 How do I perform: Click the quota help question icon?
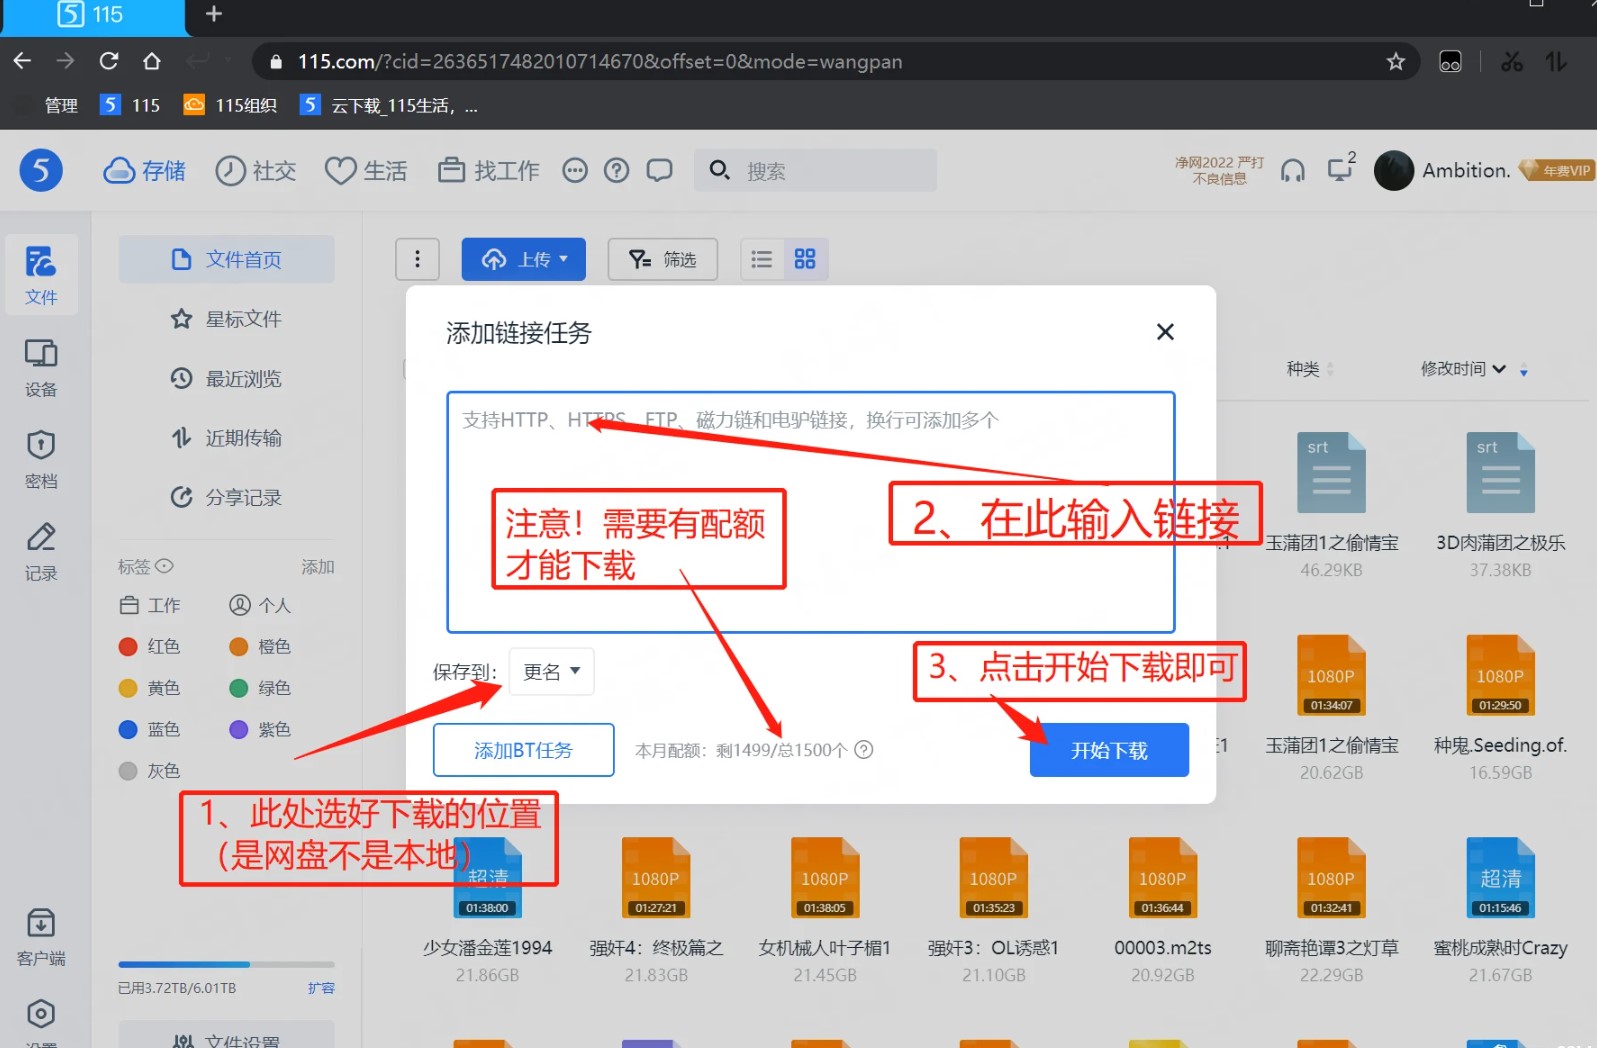[864, 750]
